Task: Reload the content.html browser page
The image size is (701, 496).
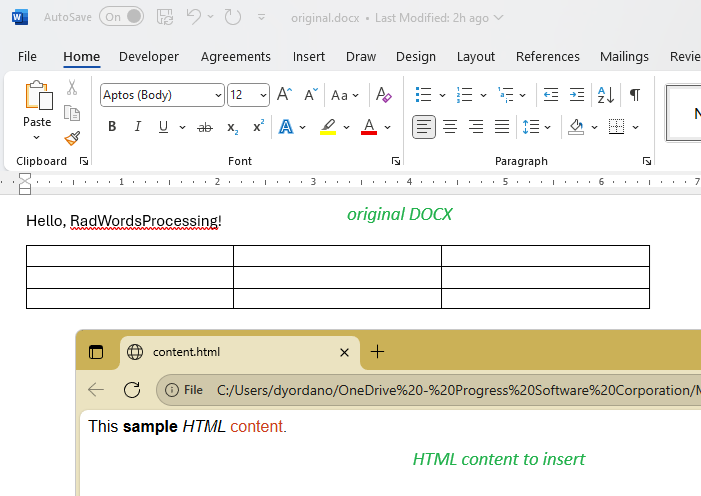Action: [x=132, y=390]
